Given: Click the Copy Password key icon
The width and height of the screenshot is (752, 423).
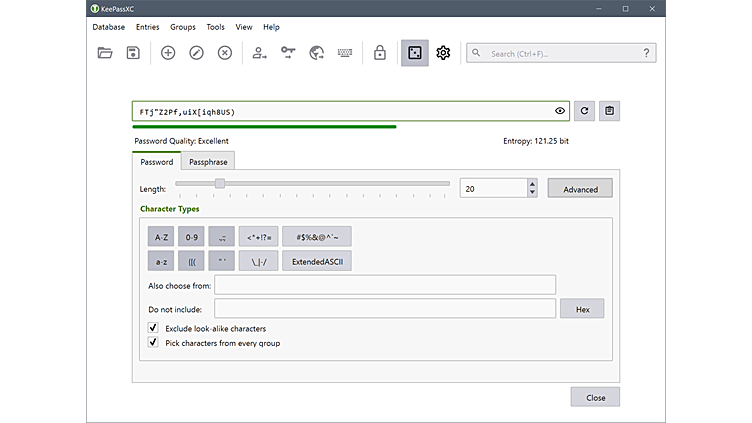Looking at the screenshot, I should pos(288,53).
